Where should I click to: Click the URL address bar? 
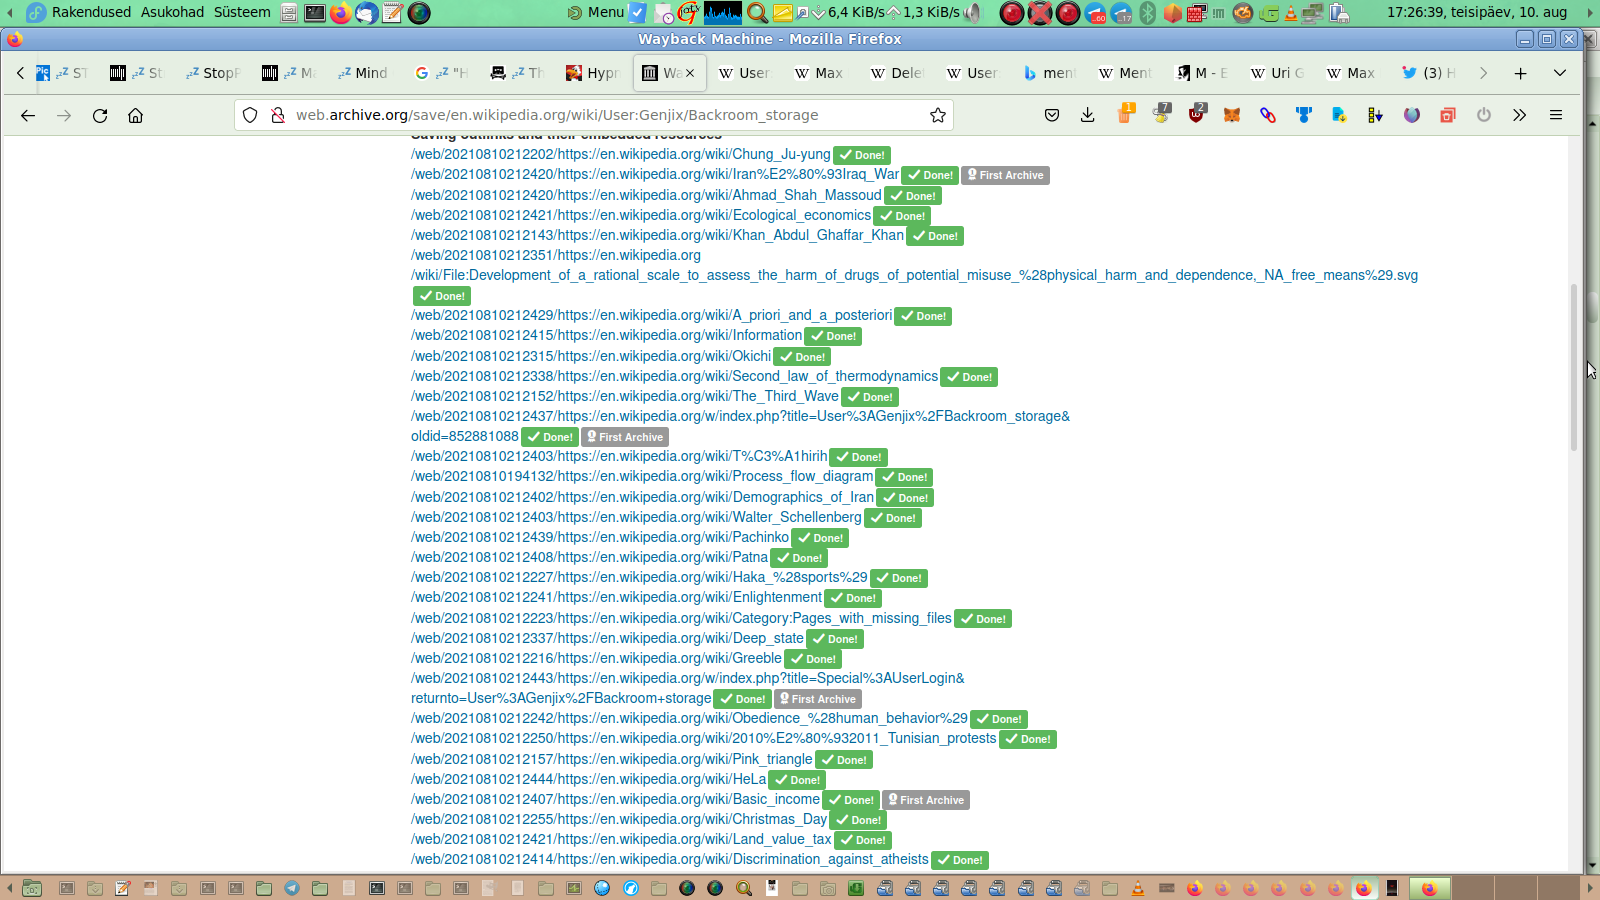(x=600, y=115)
